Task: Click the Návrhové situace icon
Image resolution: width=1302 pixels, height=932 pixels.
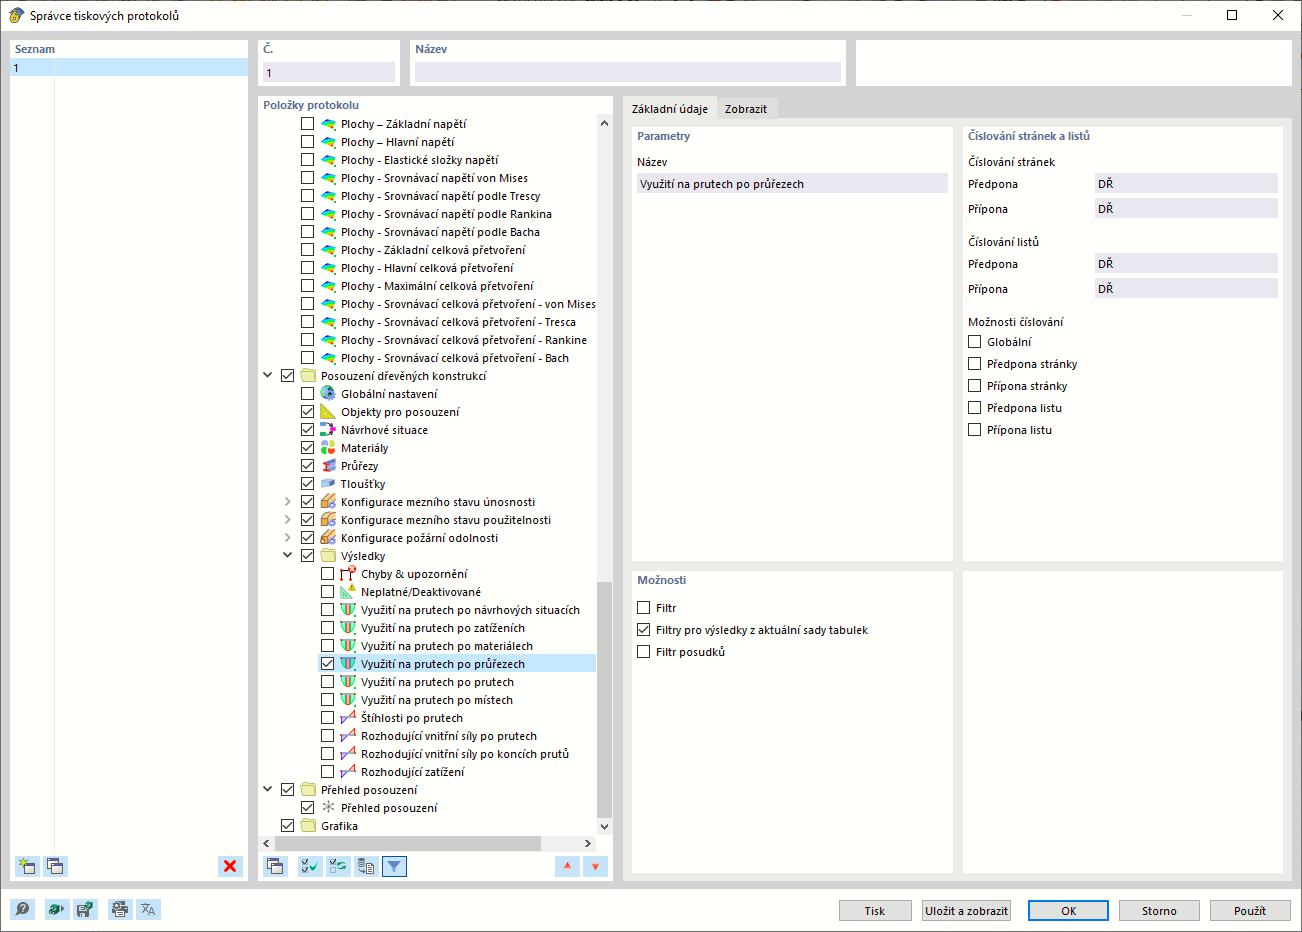Action: coord(328,430)
